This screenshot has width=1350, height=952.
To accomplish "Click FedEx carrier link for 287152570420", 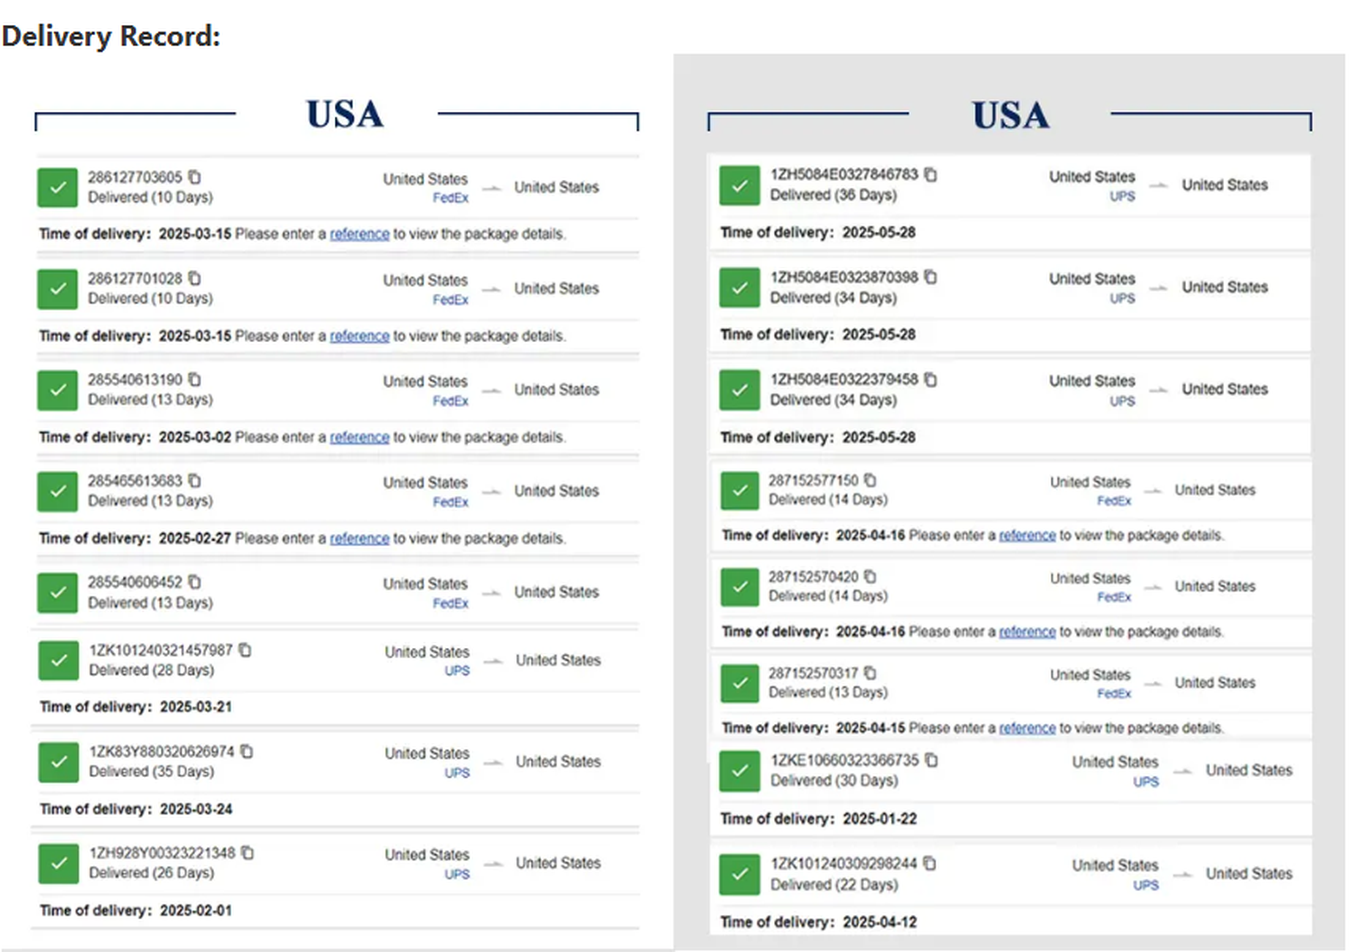I will [x=1114, y=597].
